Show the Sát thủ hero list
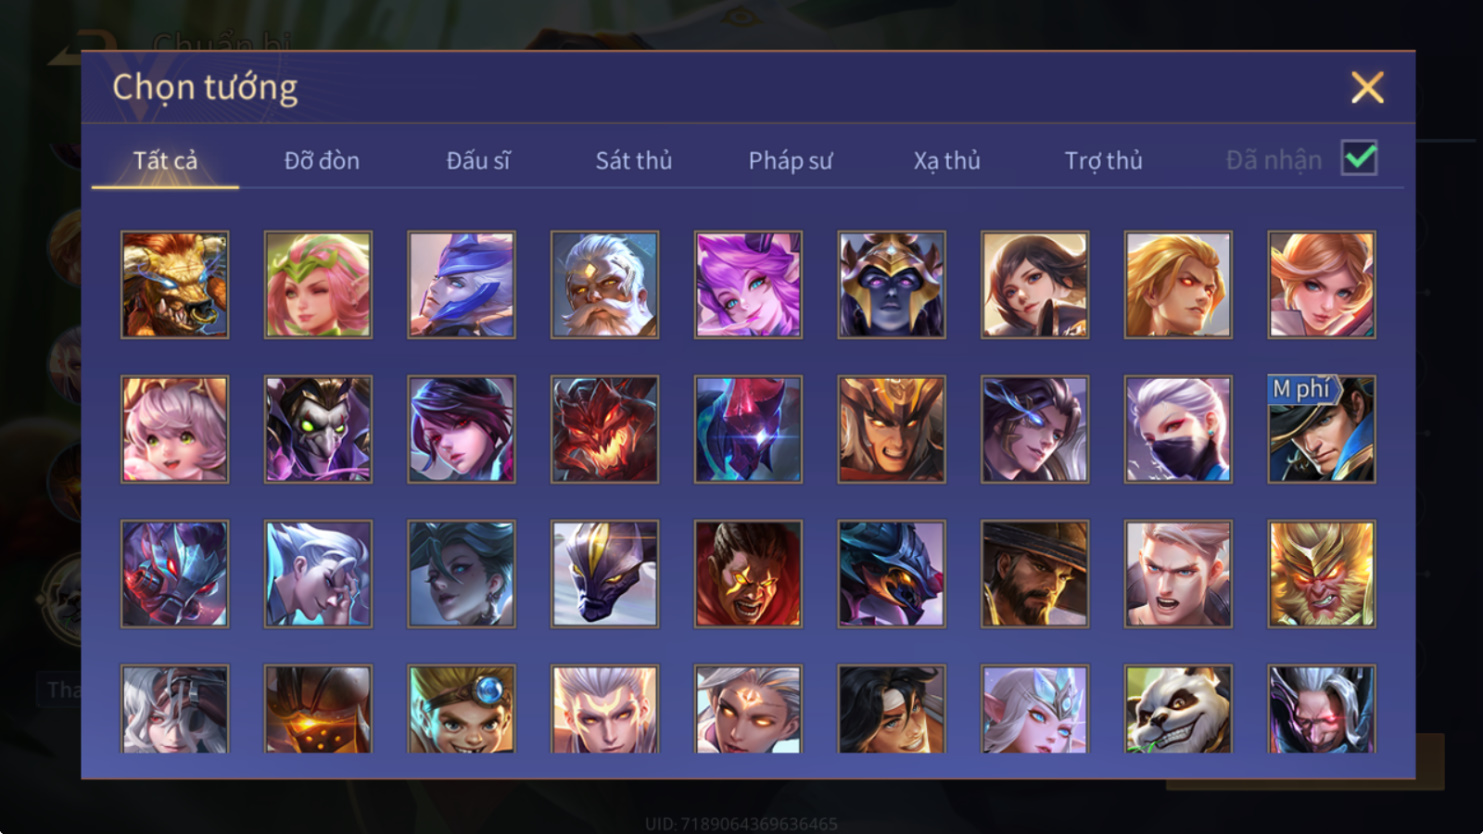This screenshot has height=834, width=1483. pyautogui.click(x=634, y=160)
